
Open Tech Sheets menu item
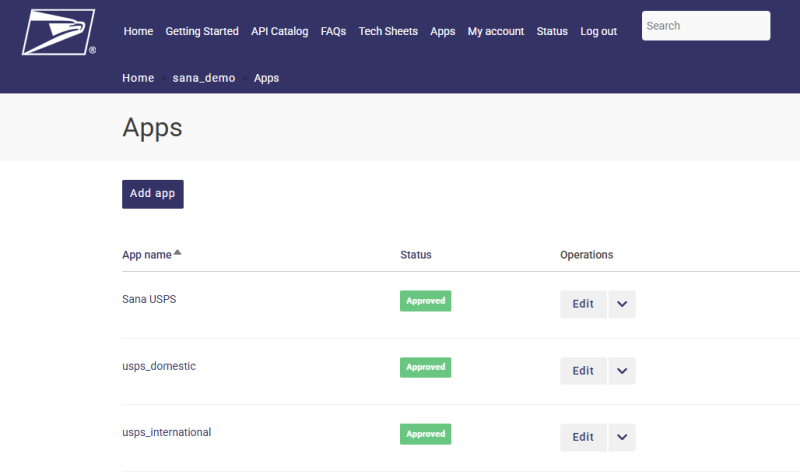click(x=388, y=31)
